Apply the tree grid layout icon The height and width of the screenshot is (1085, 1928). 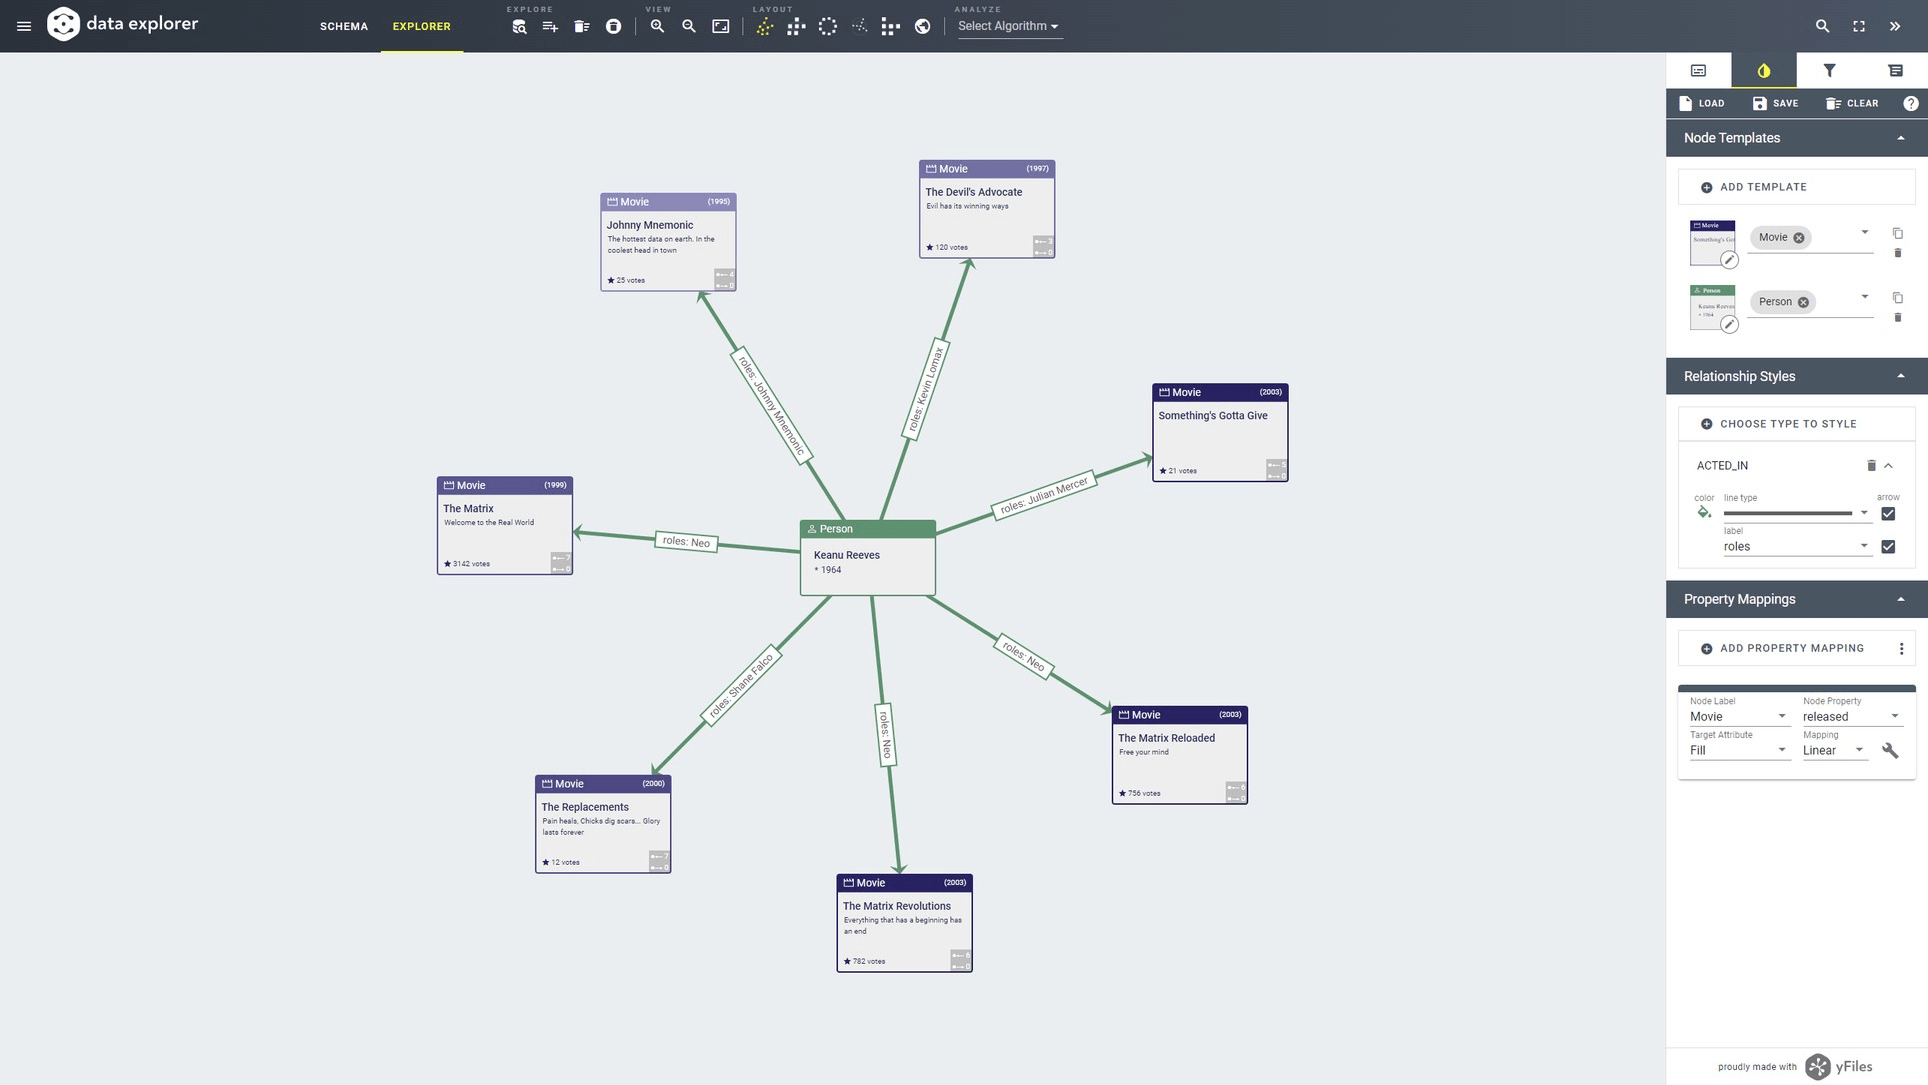coord(891,27)
